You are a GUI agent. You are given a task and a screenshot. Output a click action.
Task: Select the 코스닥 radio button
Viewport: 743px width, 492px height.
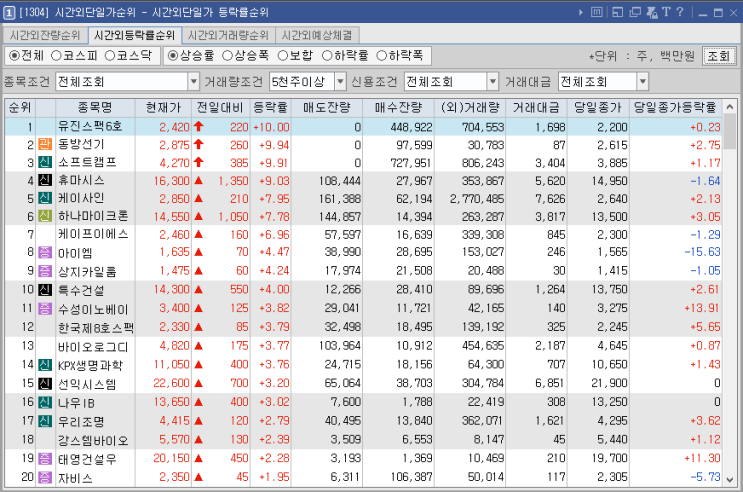coord(110,56)
